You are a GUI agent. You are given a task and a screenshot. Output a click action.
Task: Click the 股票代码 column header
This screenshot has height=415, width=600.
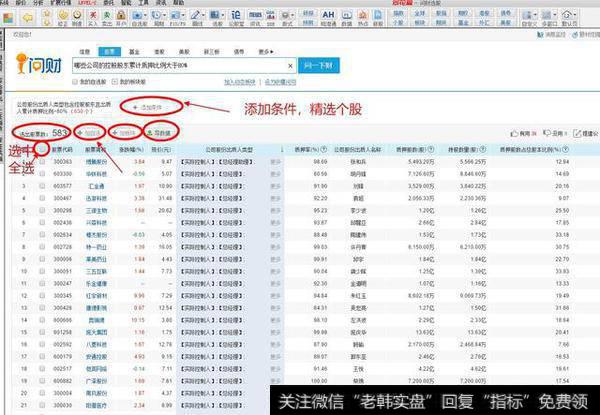pyautogui.click(x=62, y=149)
